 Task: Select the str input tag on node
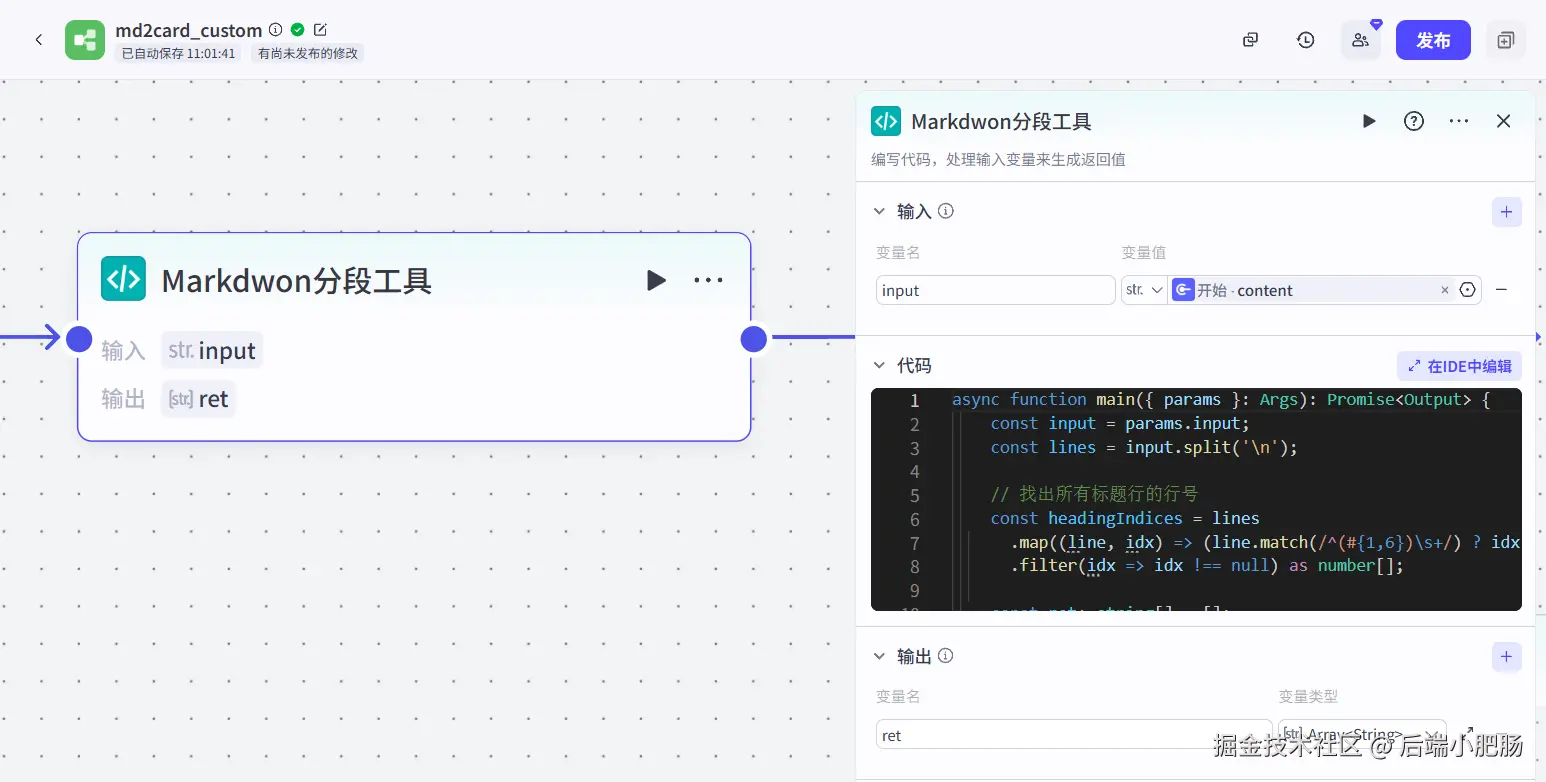pyautogui.click(x=212, y=351)
